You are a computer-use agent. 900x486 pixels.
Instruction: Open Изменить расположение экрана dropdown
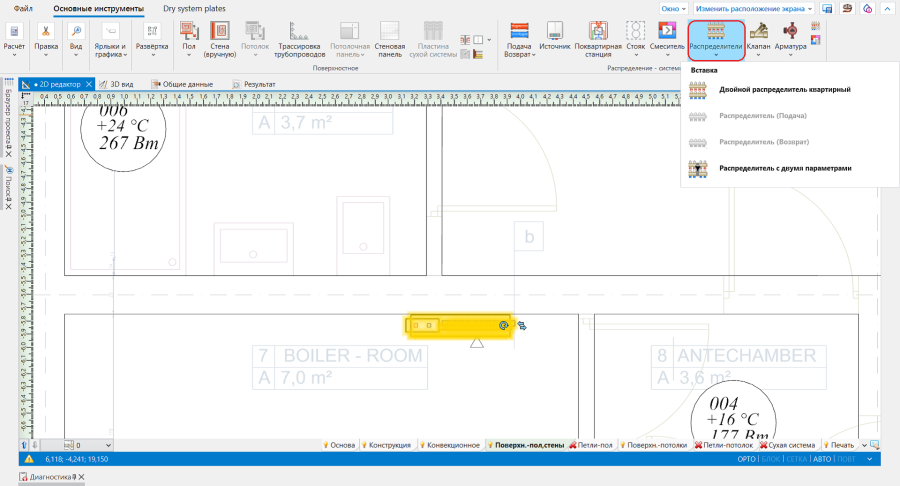pos(754,9)
